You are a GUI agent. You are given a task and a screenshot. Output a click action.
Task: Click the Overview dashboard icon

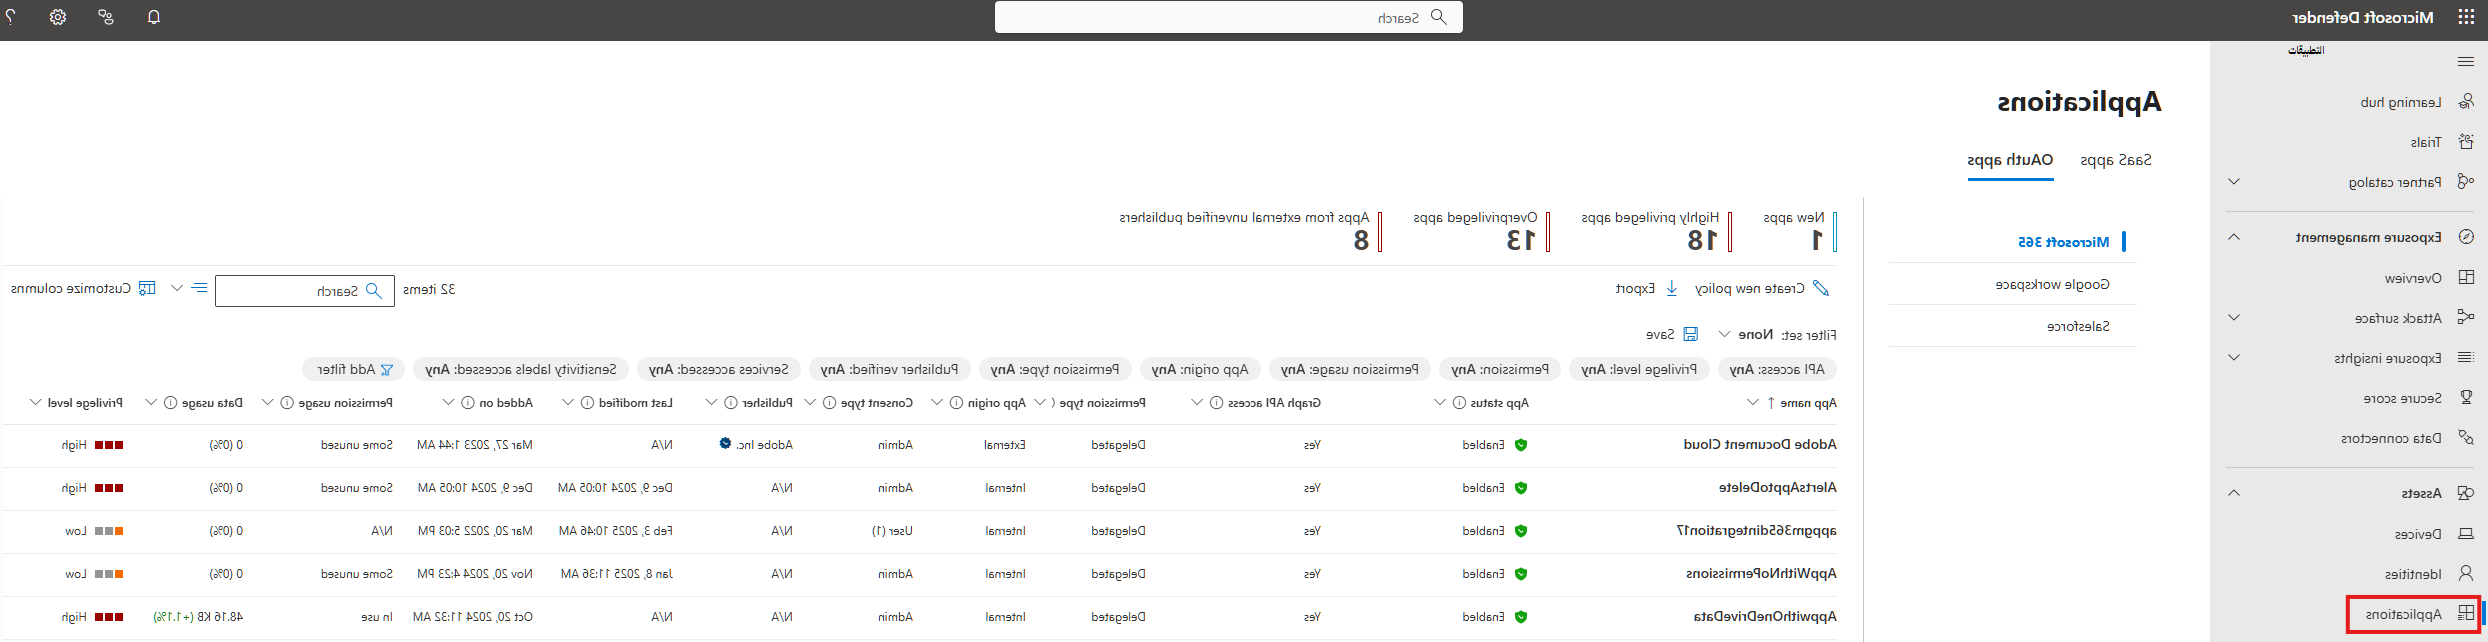click(x=2466, y=278)
